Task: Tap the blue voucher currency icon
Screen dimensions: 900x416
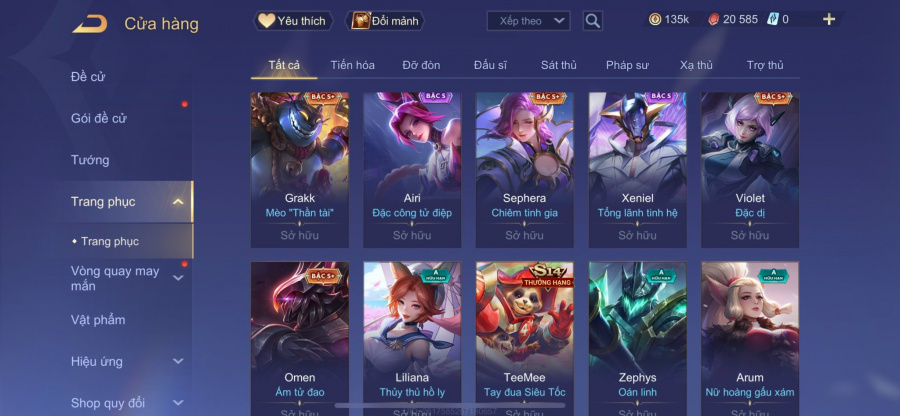Action: 772,20
